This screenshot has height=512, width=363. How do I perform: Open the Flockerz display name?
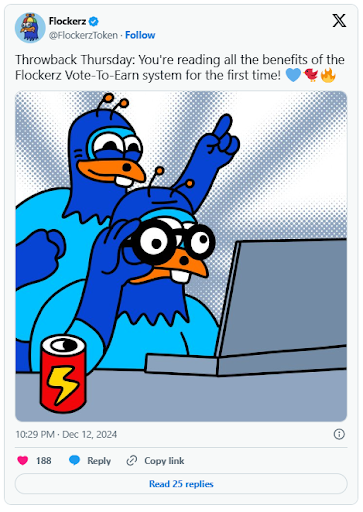(x=67, y=21)
